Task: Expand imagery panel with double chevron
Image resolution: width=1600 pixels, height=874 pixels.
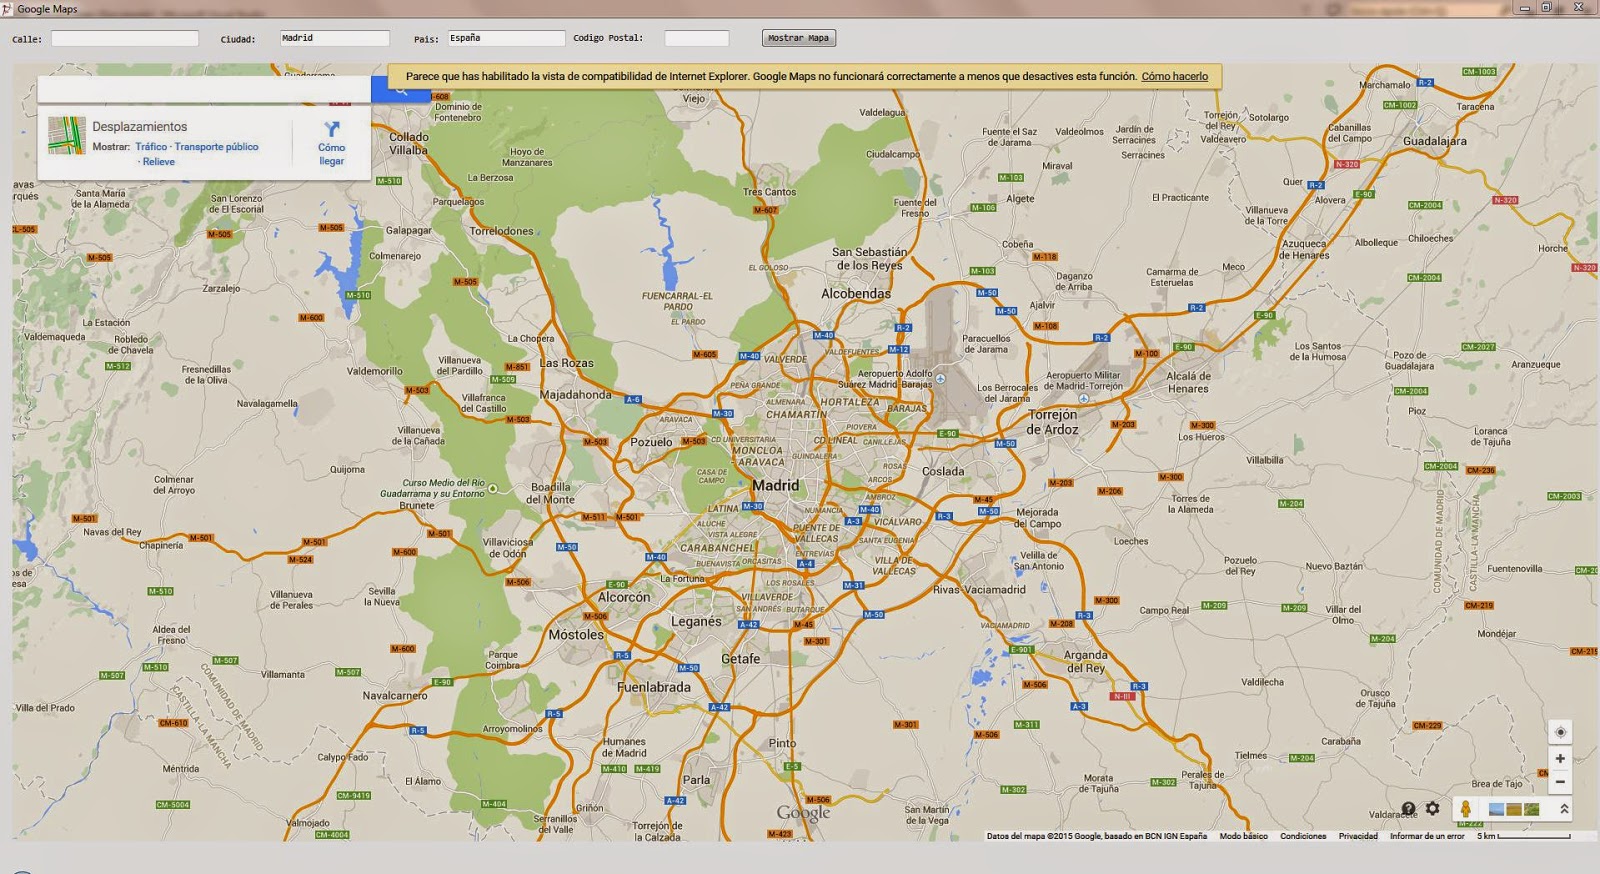Action: (x=1564, y=809)
